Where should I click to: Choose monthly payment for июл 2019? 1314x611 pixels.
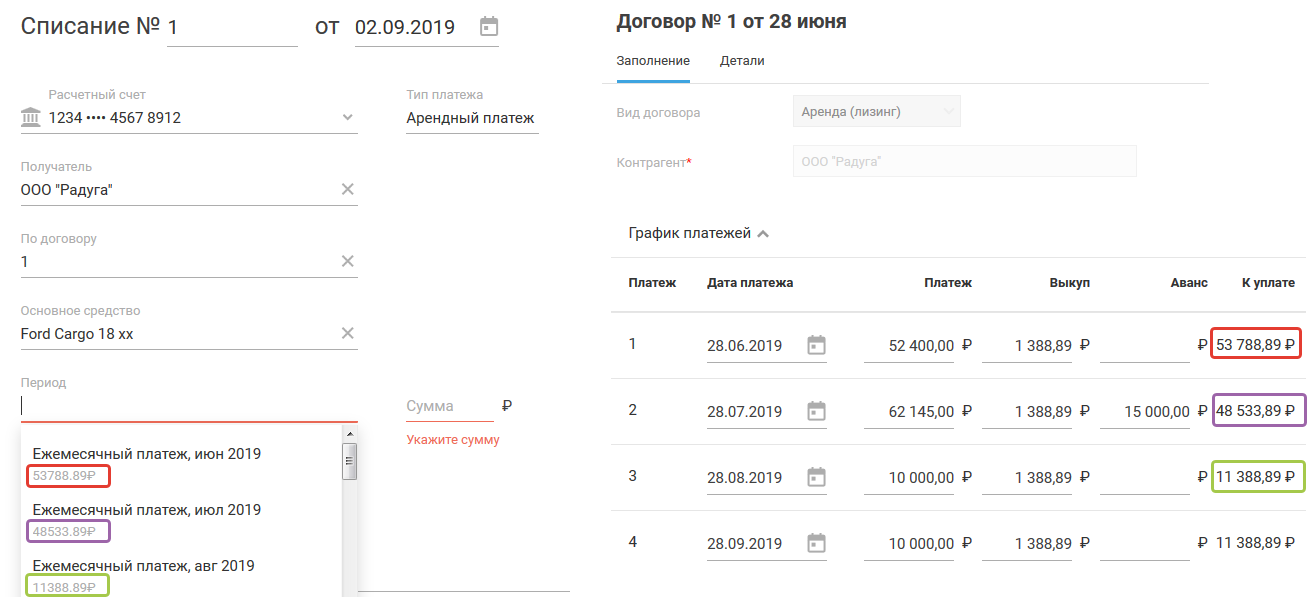point(146,510)
